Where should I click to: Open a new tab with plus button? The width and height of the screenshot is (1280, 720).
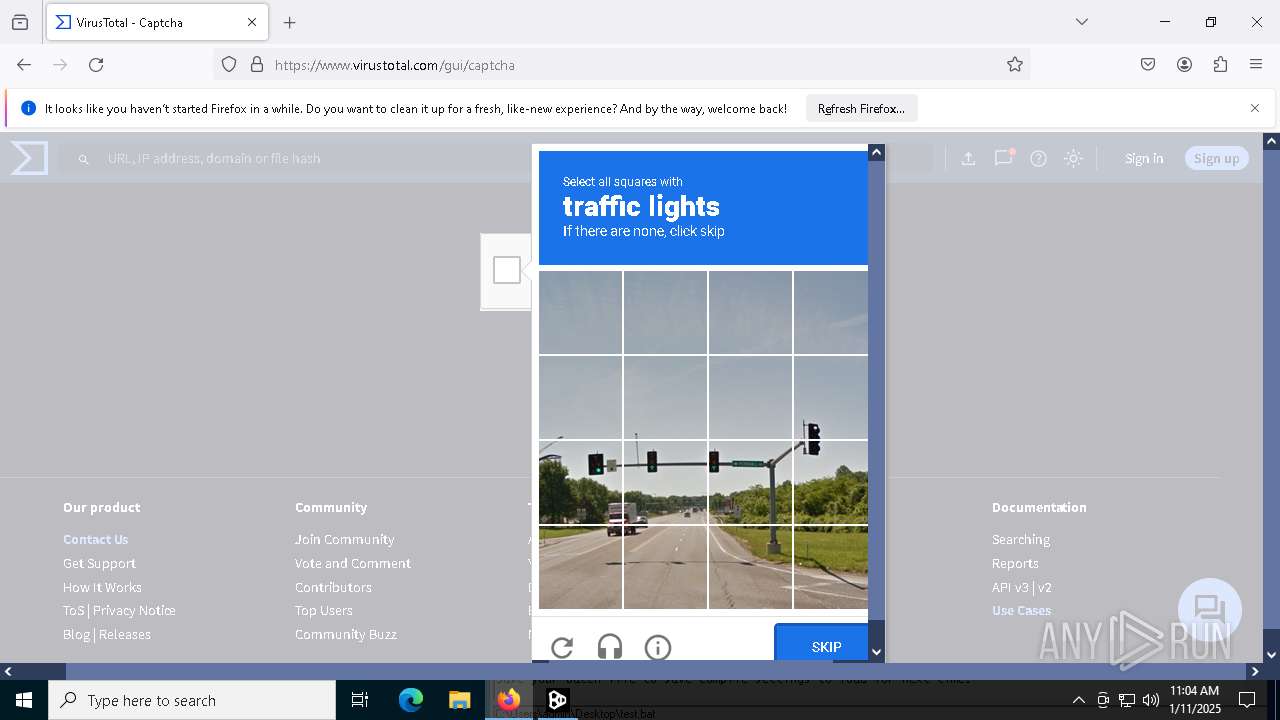(x=290, y=22)
